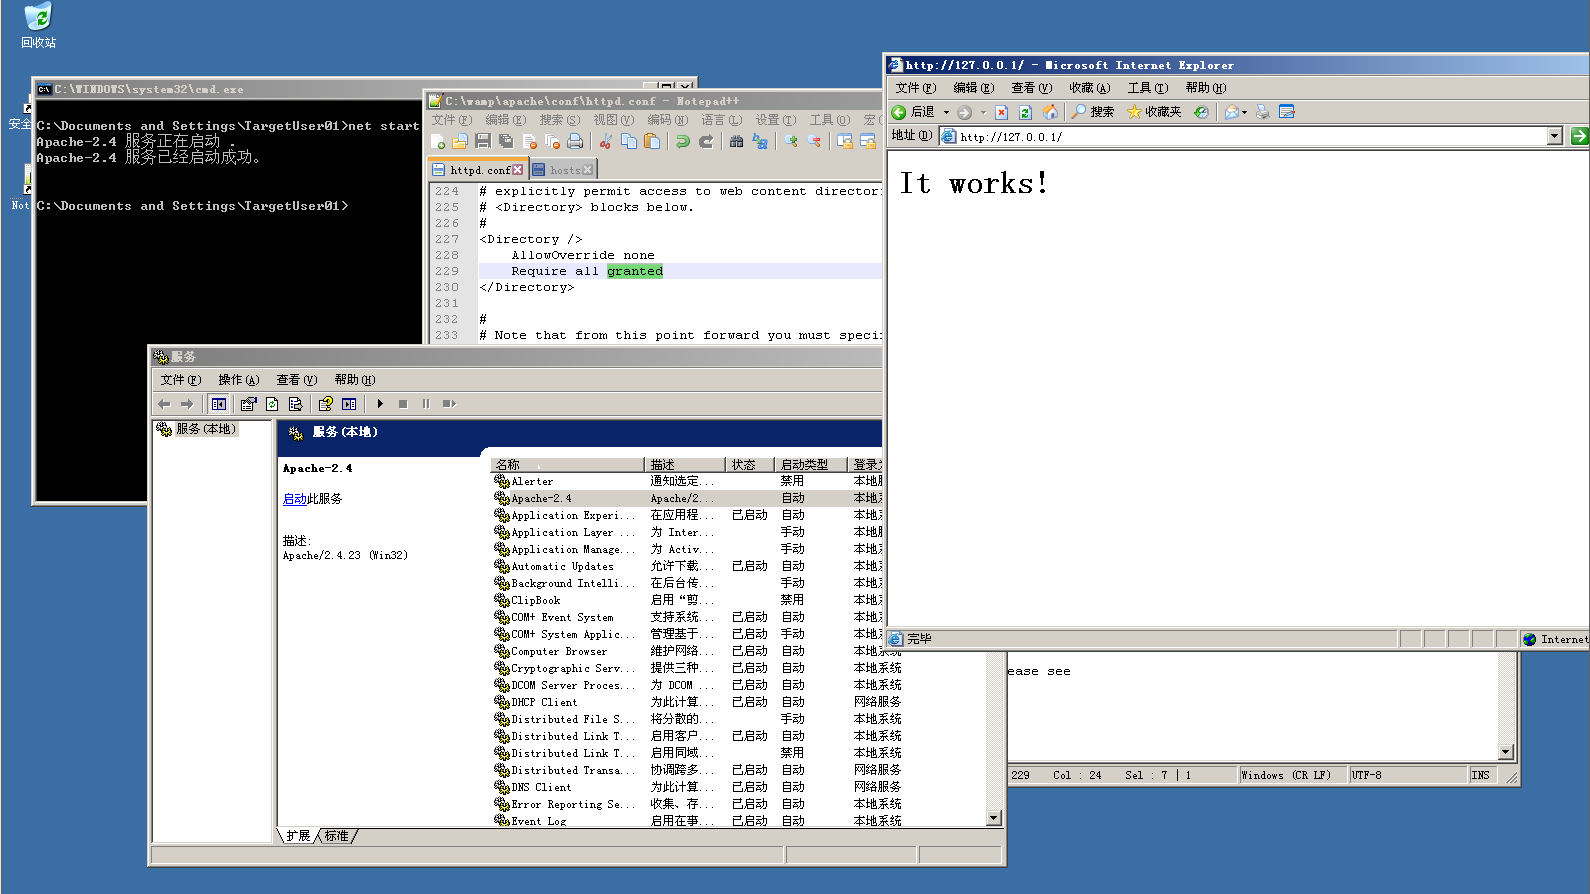This screenshot has height=894, width=1590.
Task: Click the Open file icon in Notepad++
Action: click(460, 142)
